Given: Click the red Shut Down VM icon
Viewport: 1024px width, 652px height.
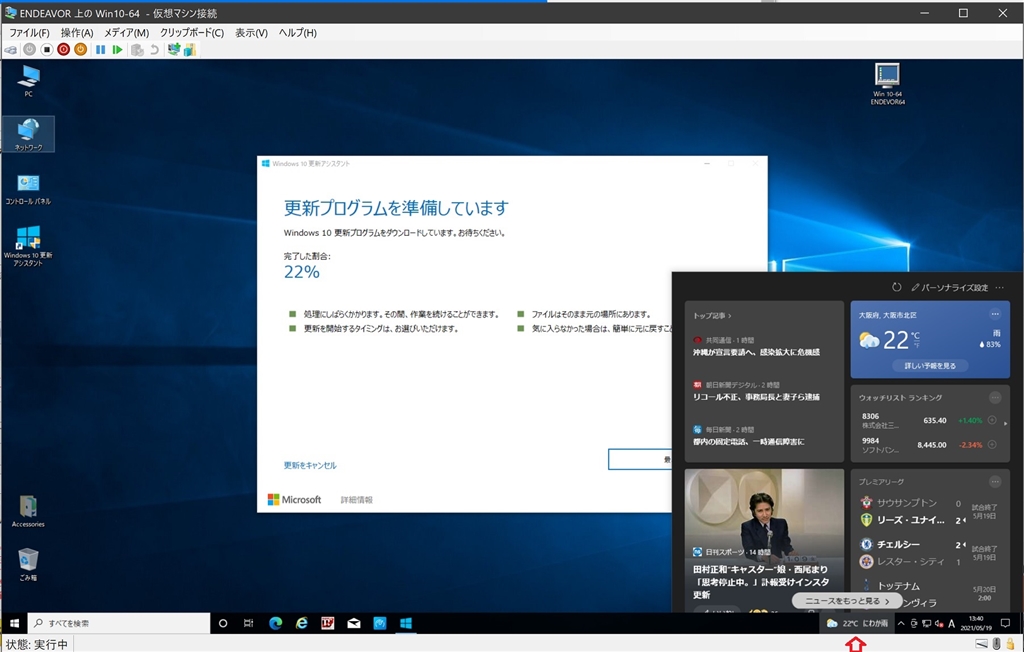Looking at the screenshot, I should pyautogui.click(x=63, y=50).
